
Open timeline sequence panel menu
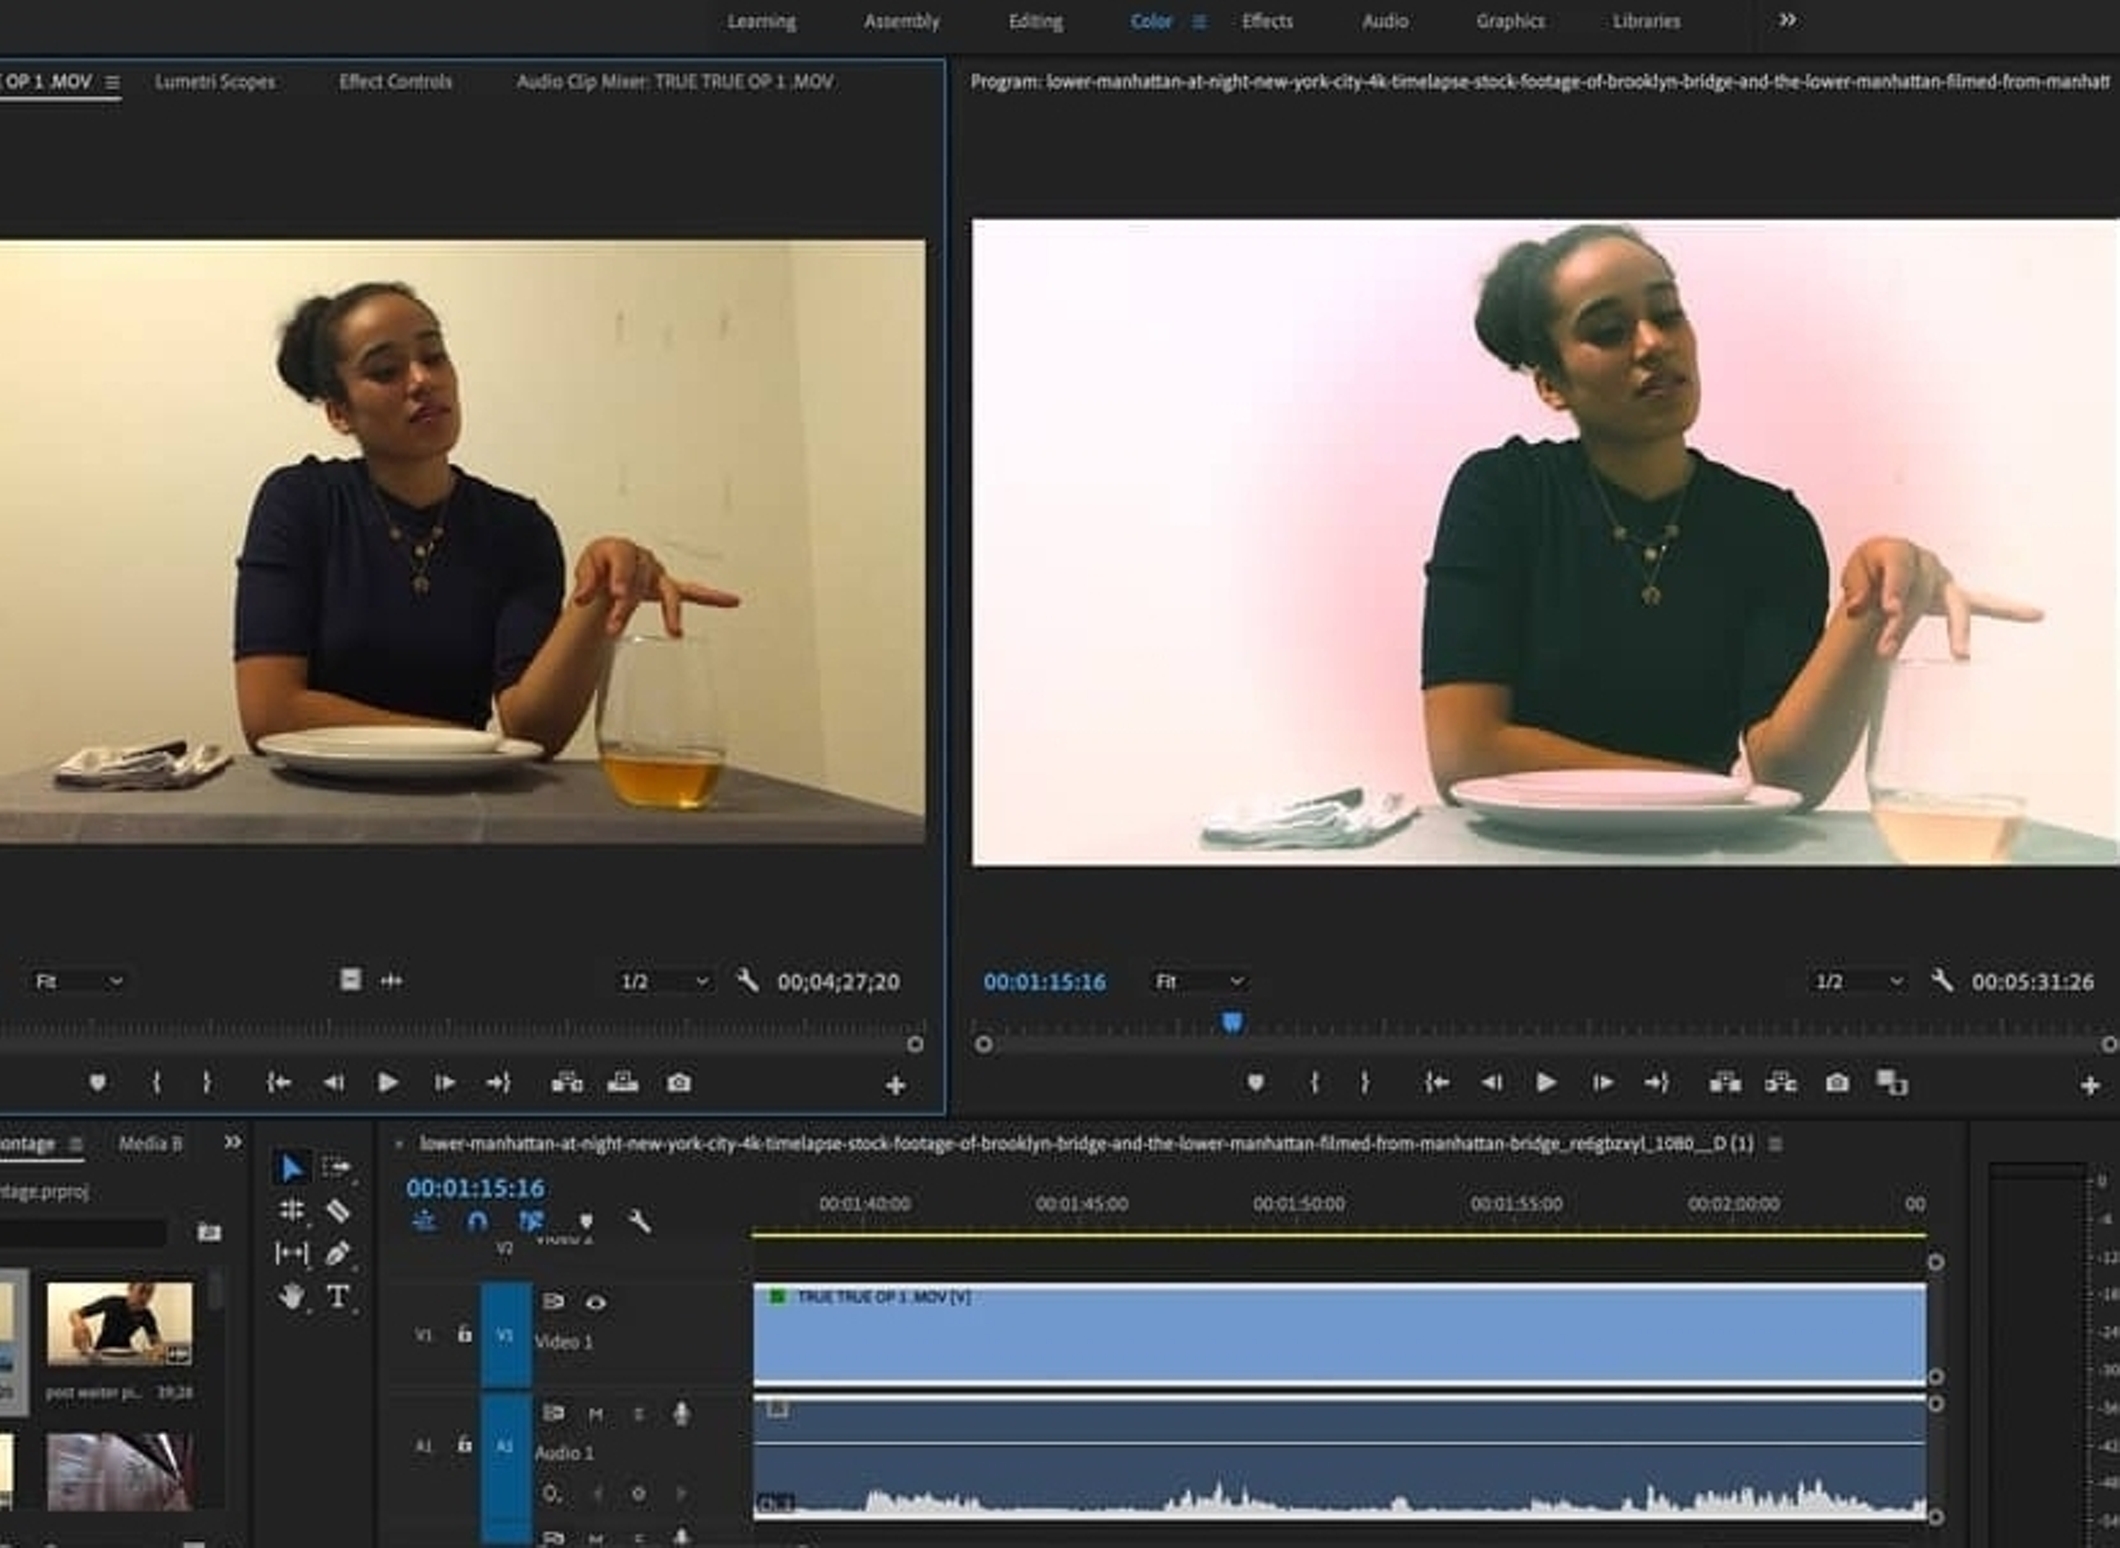pyautogui.click(x=1775, y=1144)
